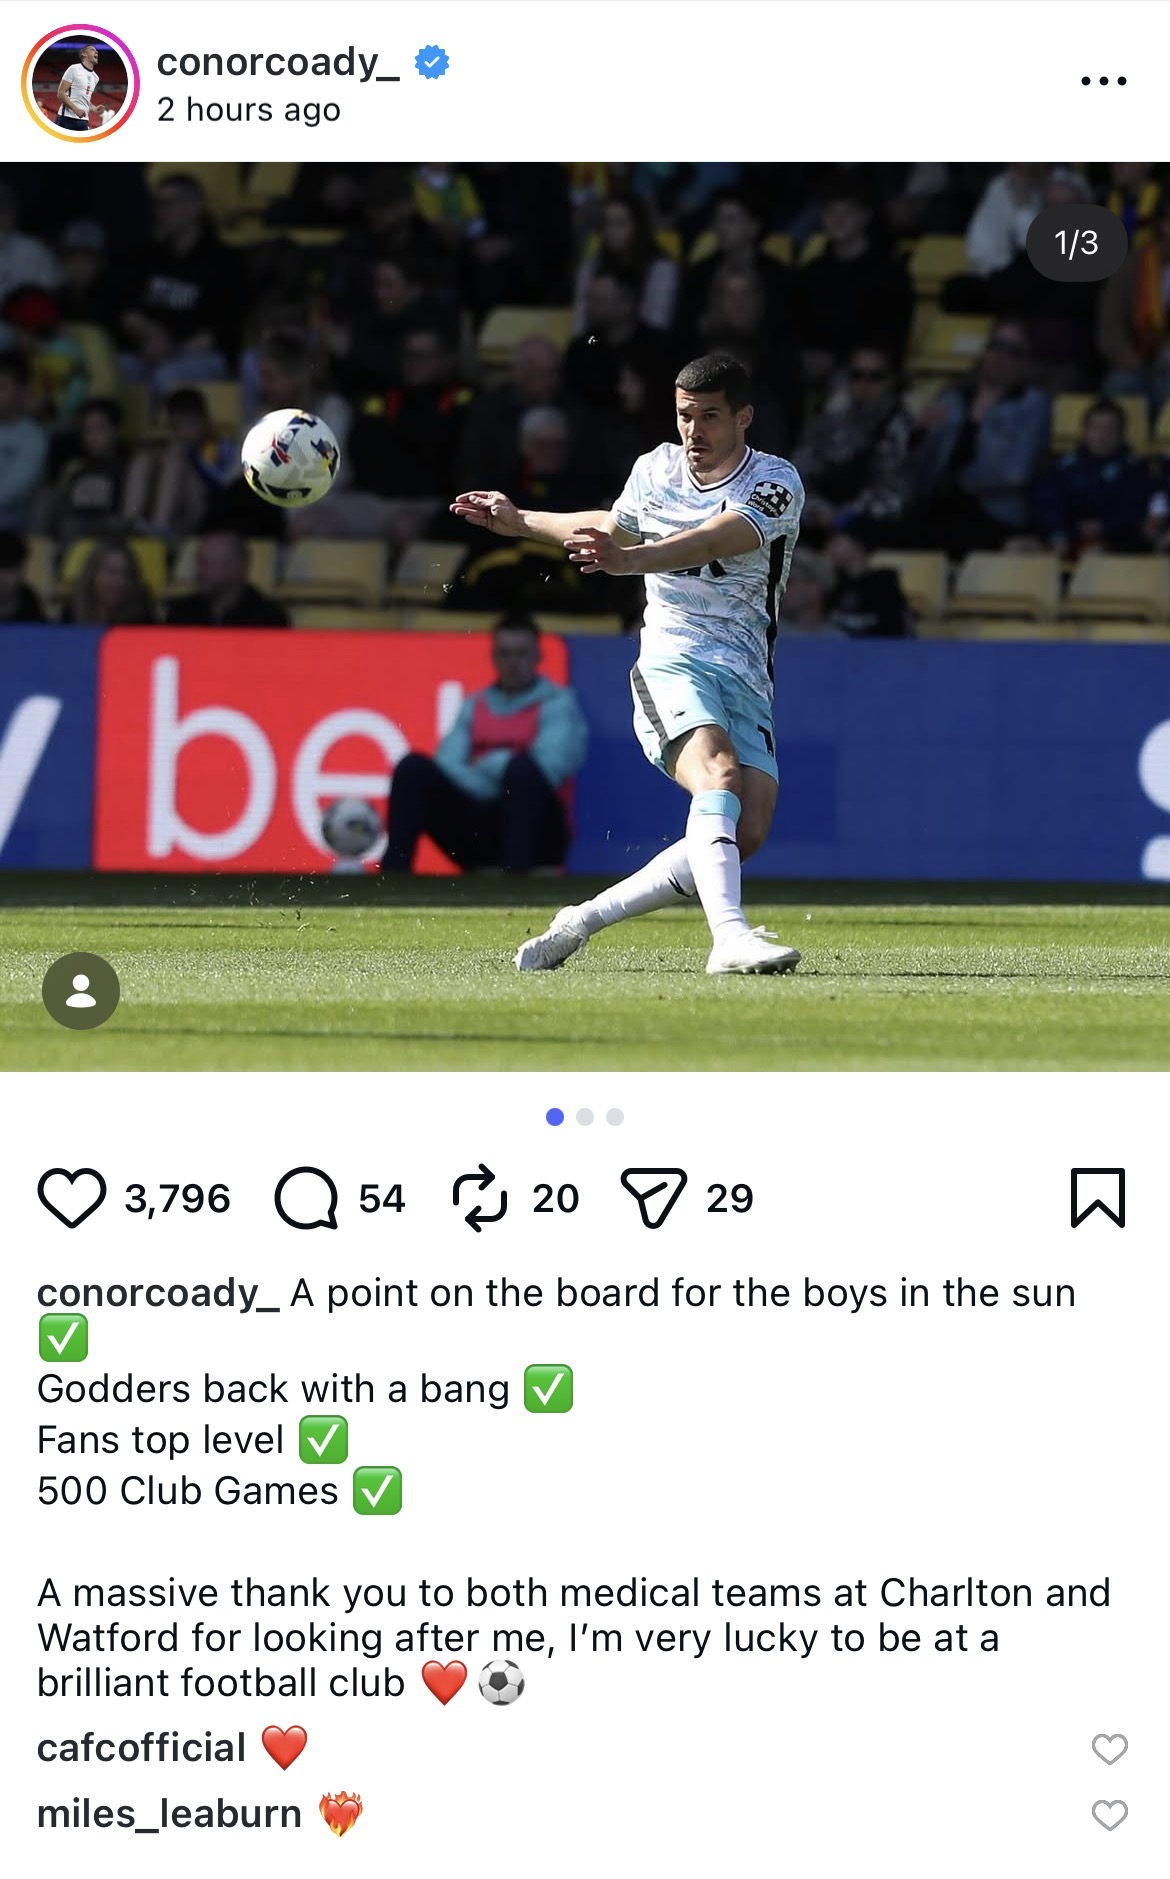View conorcoady_ profile picture story
1170x1879 pixels.
pos(81,83)
